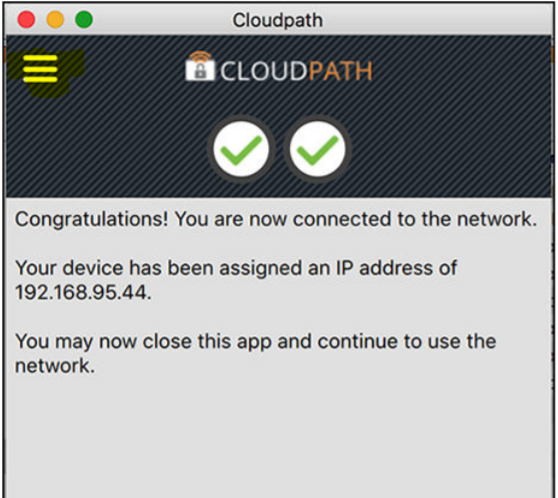The height and width of the screenshot is (498, 558).
Task: Click the empty gray area below messages
Action: pyautogui.click(x=279, y=438)
